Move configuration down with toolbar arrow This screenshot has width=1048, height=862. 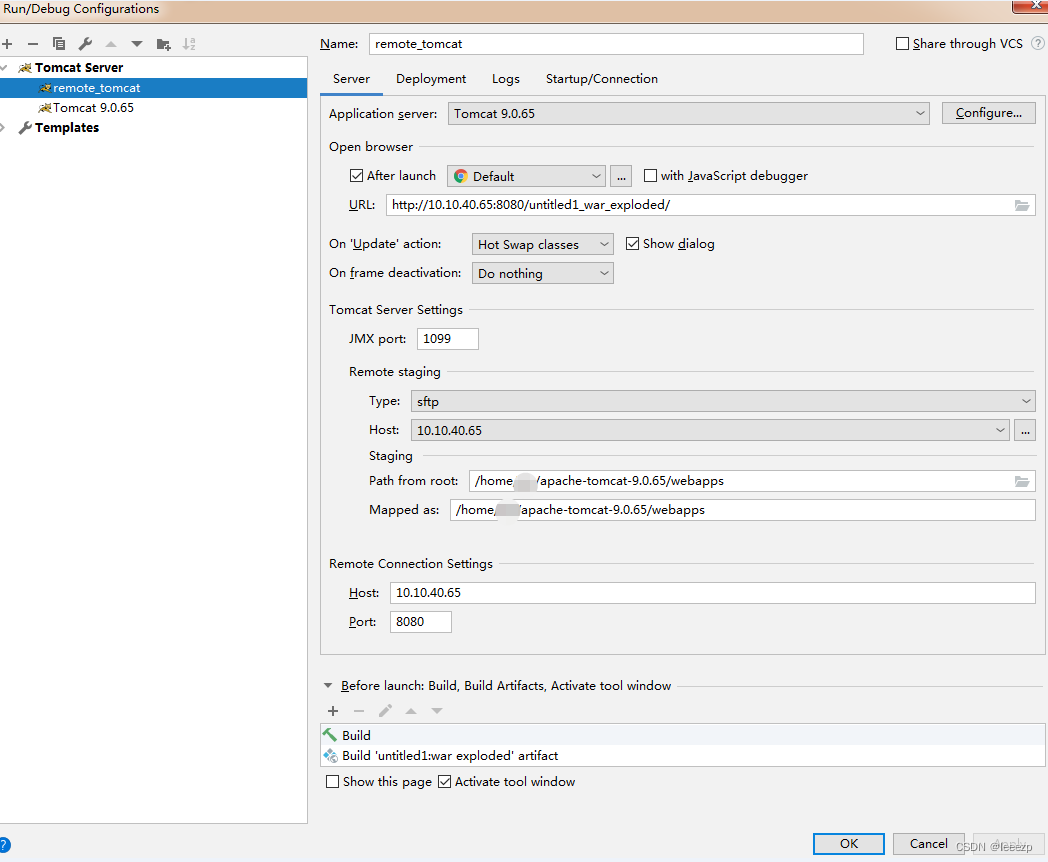tap(137, 44)
